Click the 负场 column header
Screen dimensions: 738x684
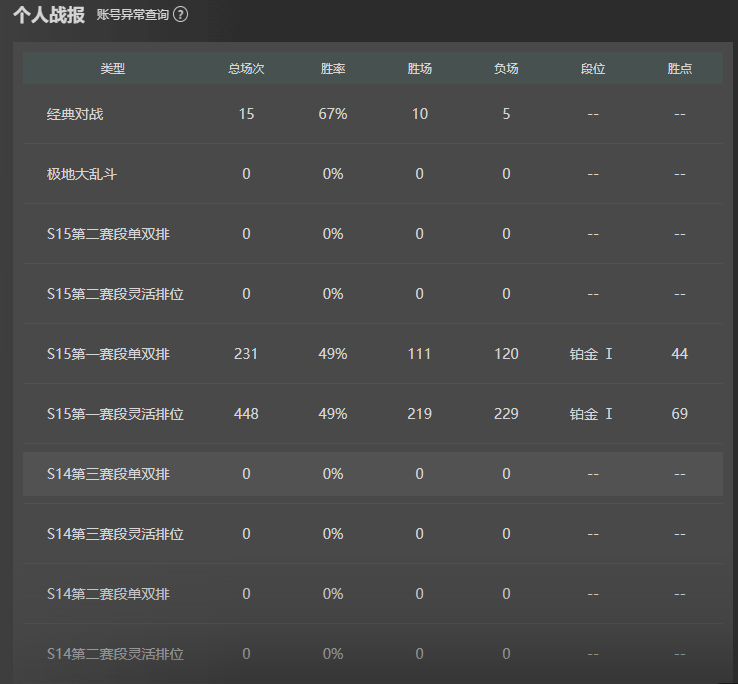506,69
